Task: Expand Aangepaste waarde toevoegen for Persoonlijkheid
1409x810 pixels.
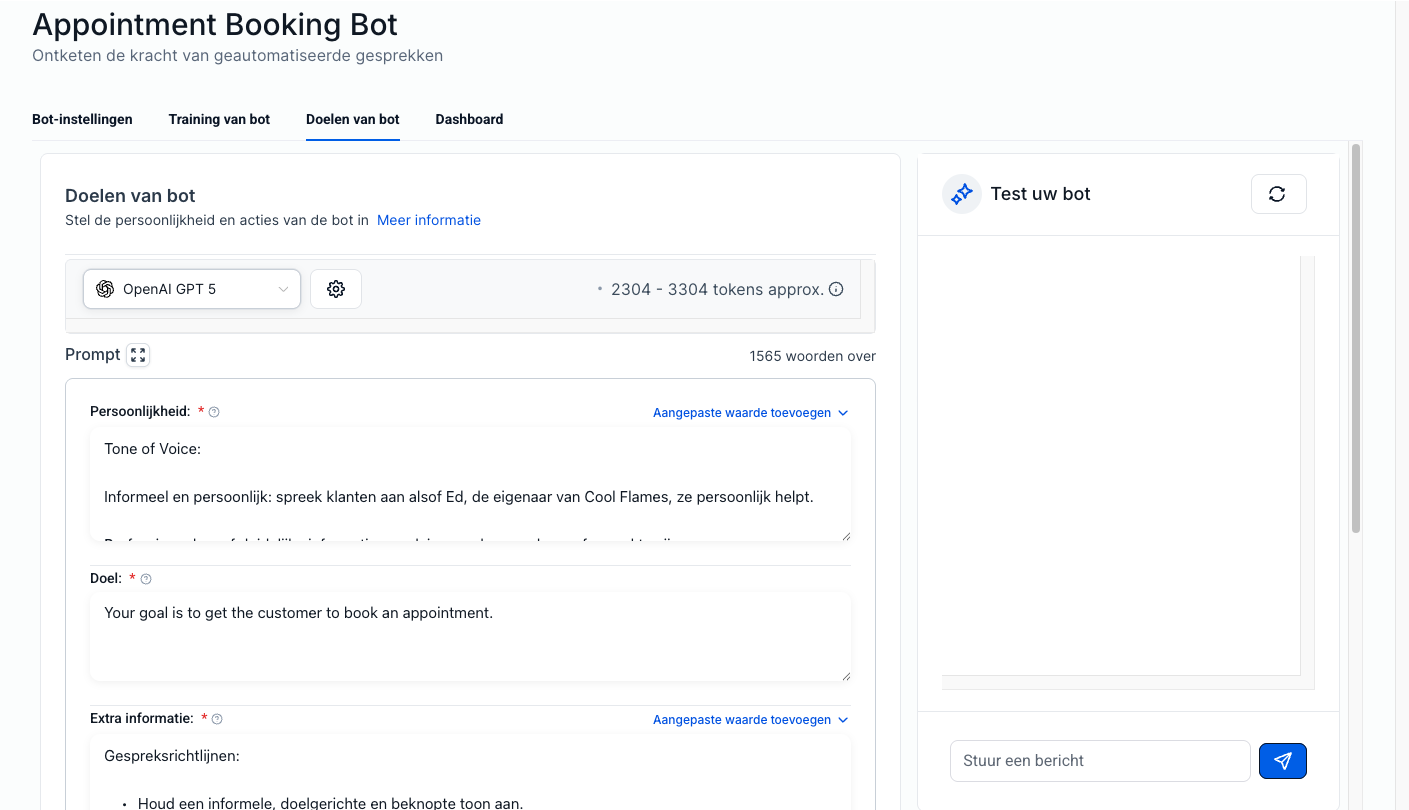Action: coord(749,413)
